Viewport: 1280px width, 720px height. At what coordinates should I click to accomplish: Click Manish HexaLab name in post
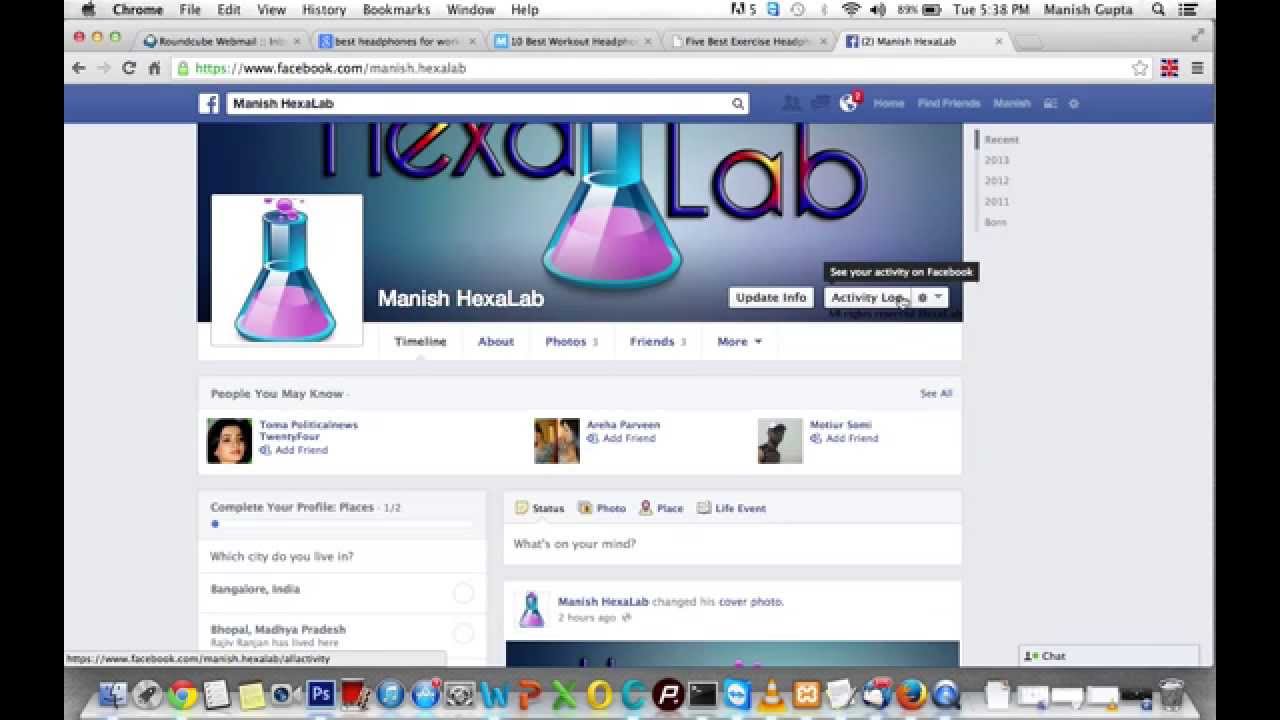click(x=603, y=602)
